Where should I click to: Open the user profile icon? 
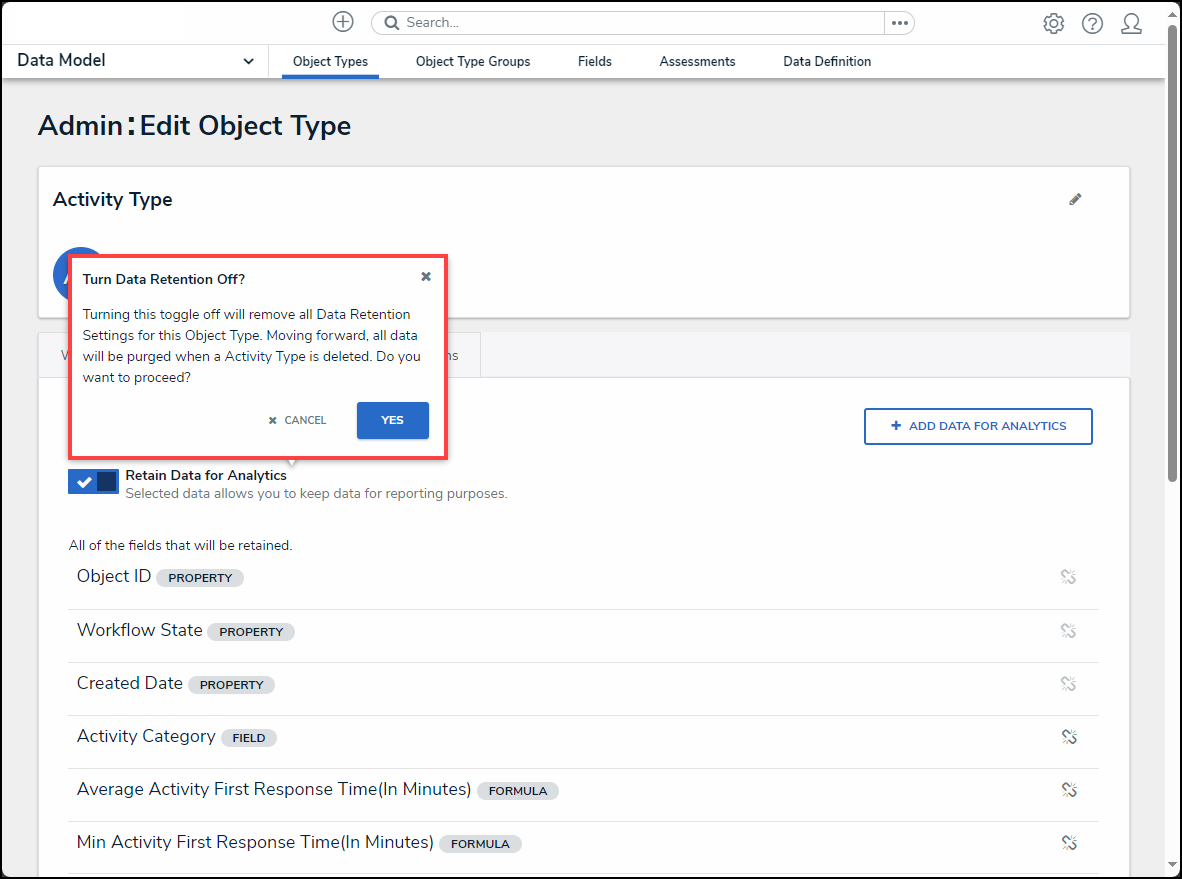1131,23
